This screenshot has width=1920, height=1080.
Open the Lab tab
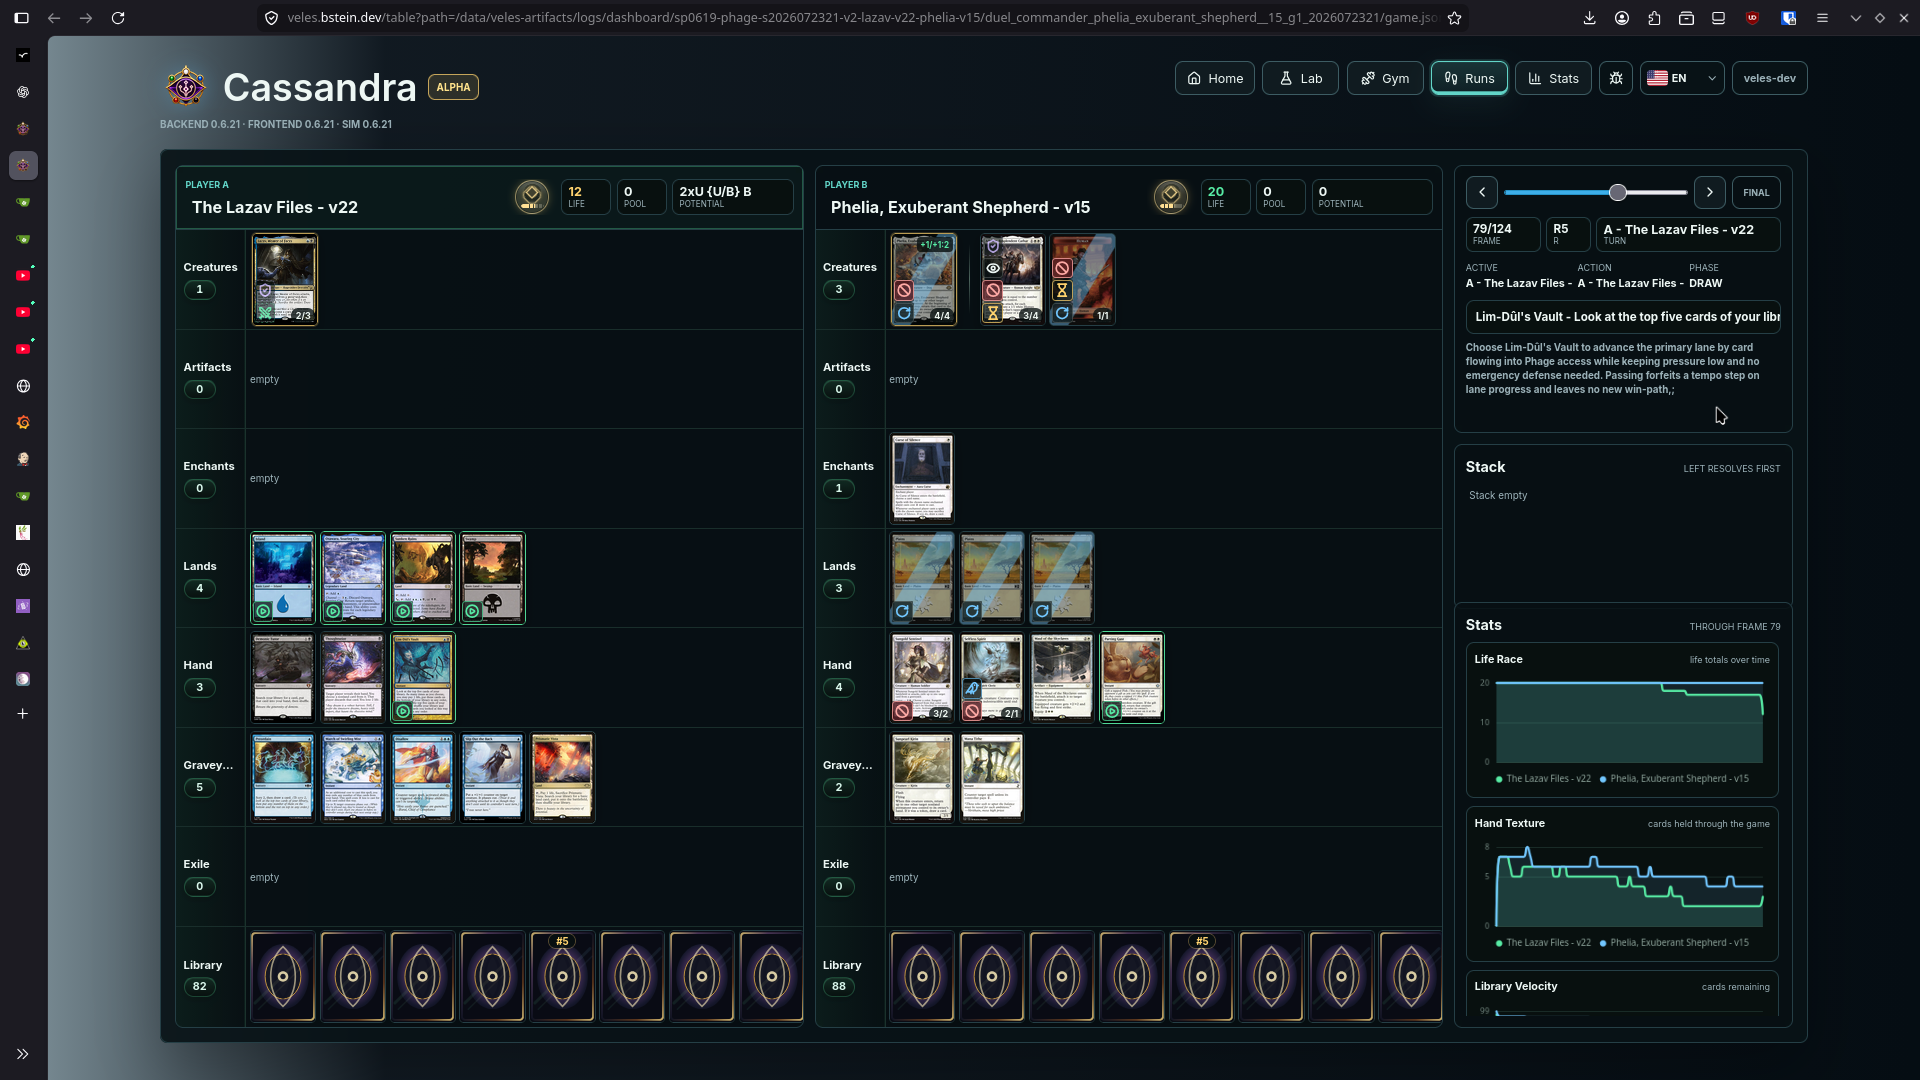[x=1300, y=78]
